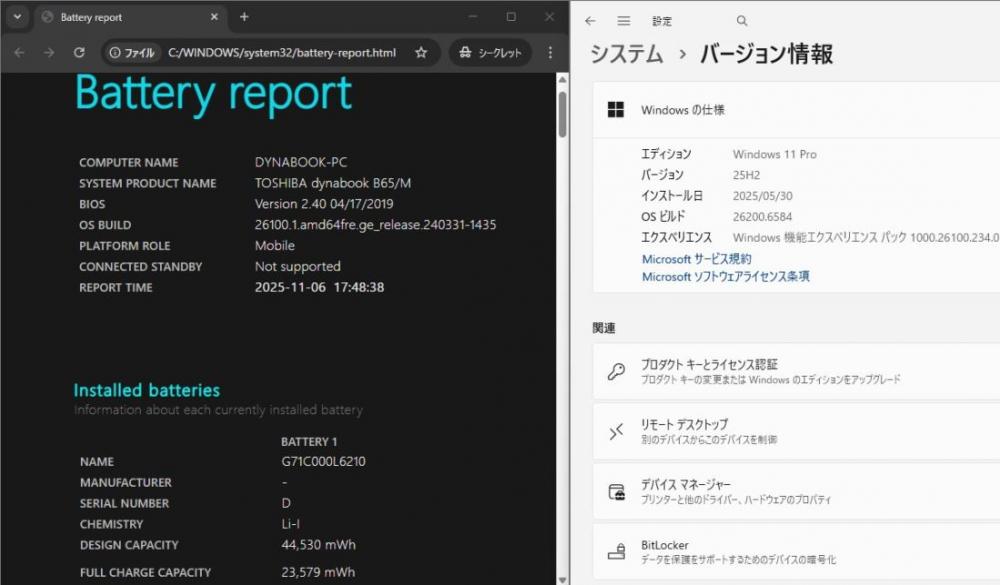This screenshot has height=585, width=1000.
Task: Open the tab search dropdown chevron
Action: click(x=17, y=17)
